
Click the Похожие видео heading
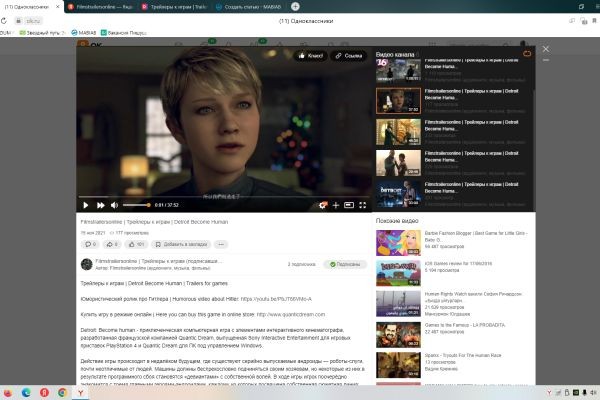click(397, 221)
